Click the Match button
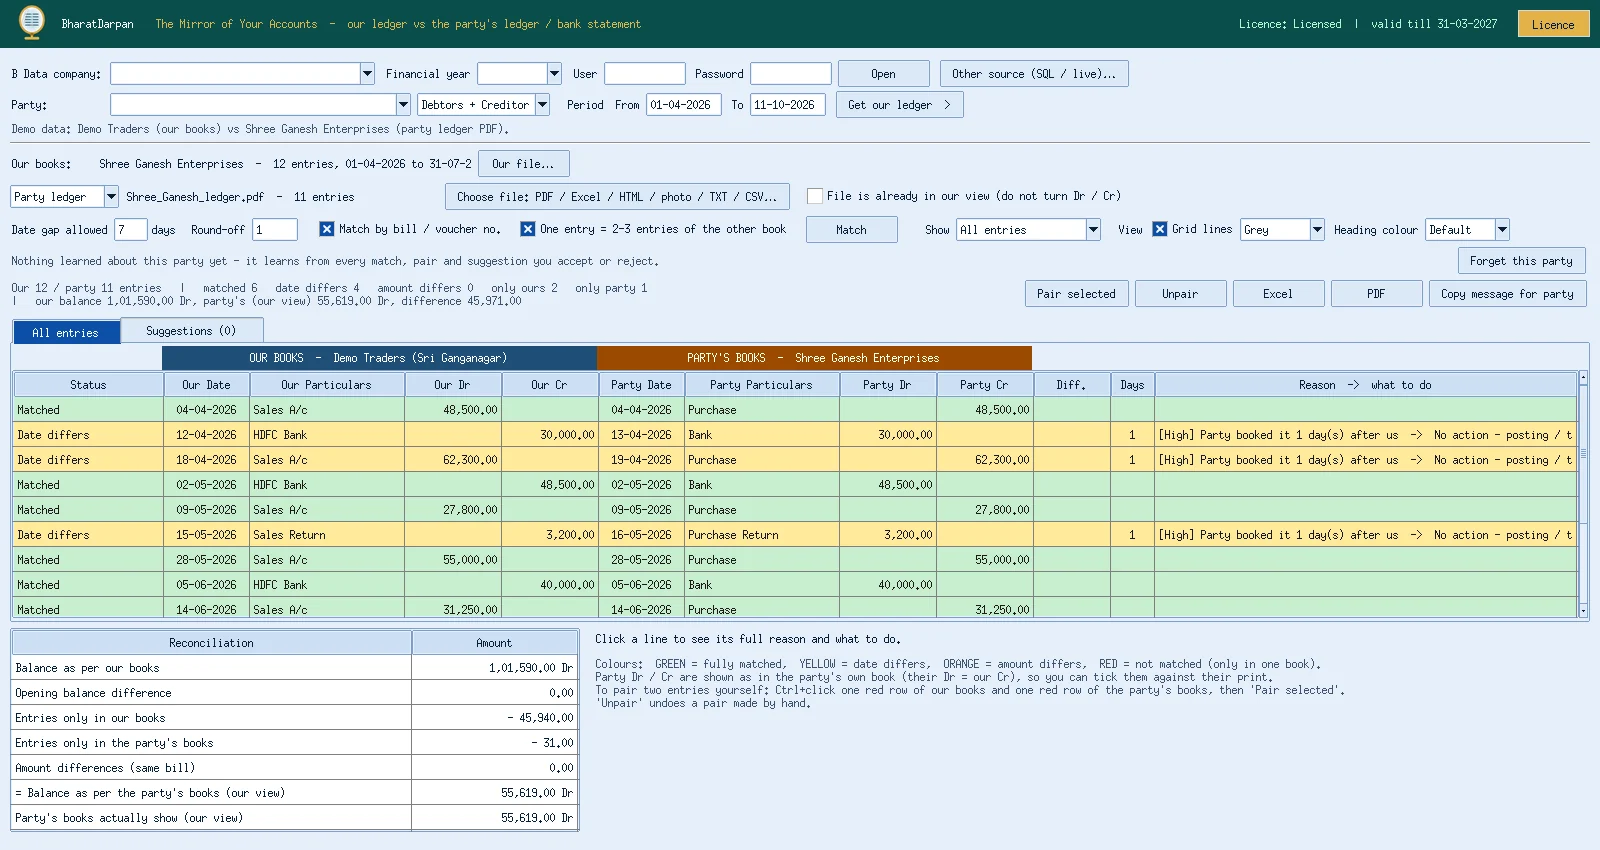The width and height of the screenshot is (1600, 850). 851,230
